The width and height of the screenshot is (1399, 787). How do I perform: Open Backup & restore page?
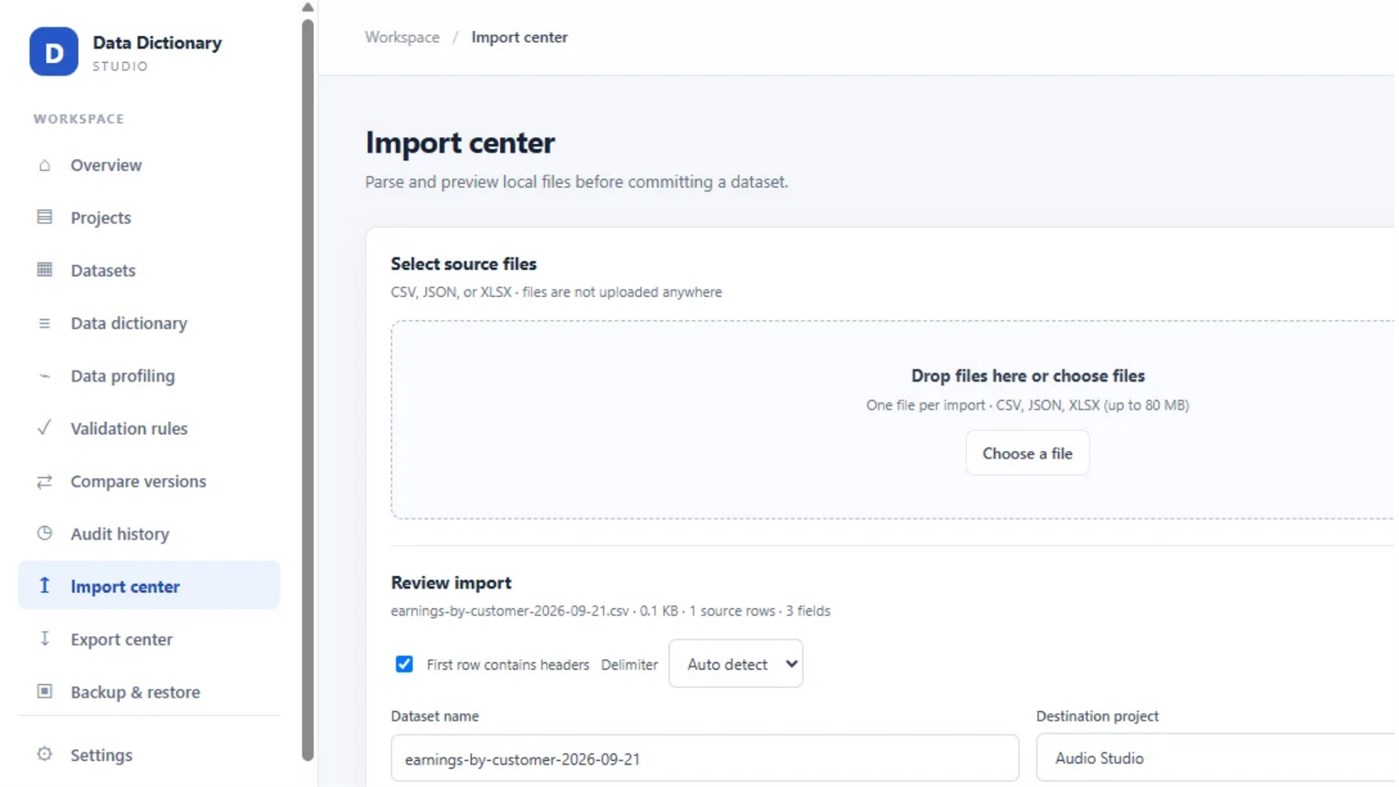149,692
